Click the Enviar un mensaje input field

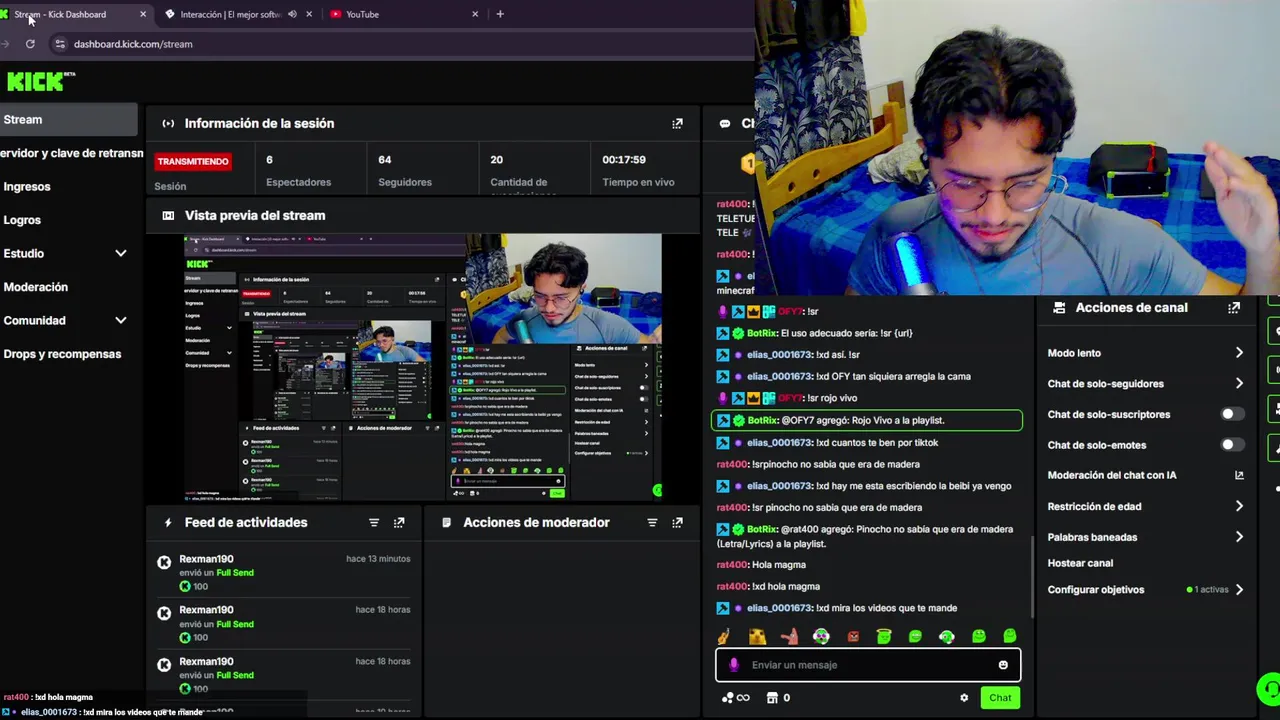tap(868, 665)
